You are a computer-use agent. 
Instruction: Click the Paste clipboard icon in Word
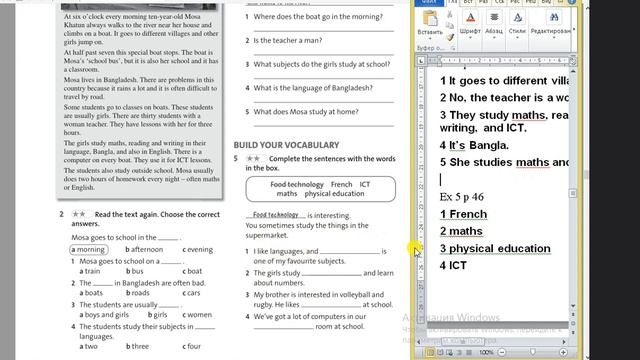click(430, 19)
